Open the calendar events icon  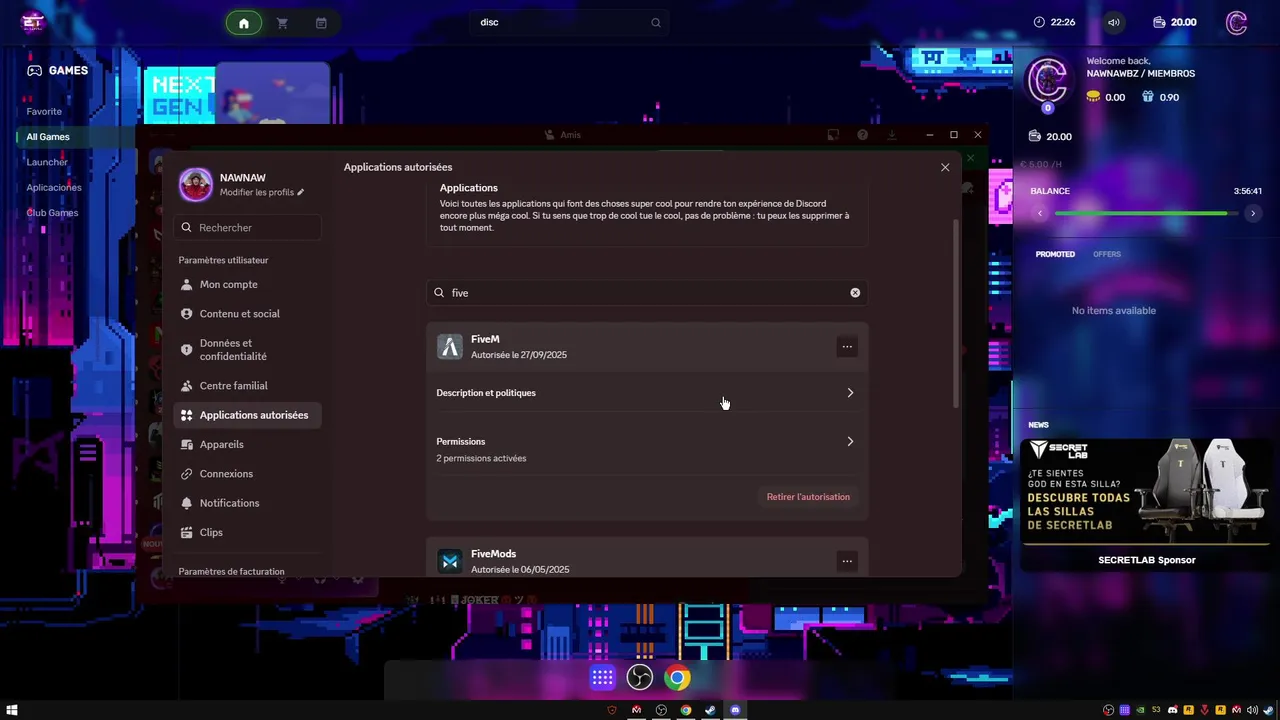(x=321, y=23)
